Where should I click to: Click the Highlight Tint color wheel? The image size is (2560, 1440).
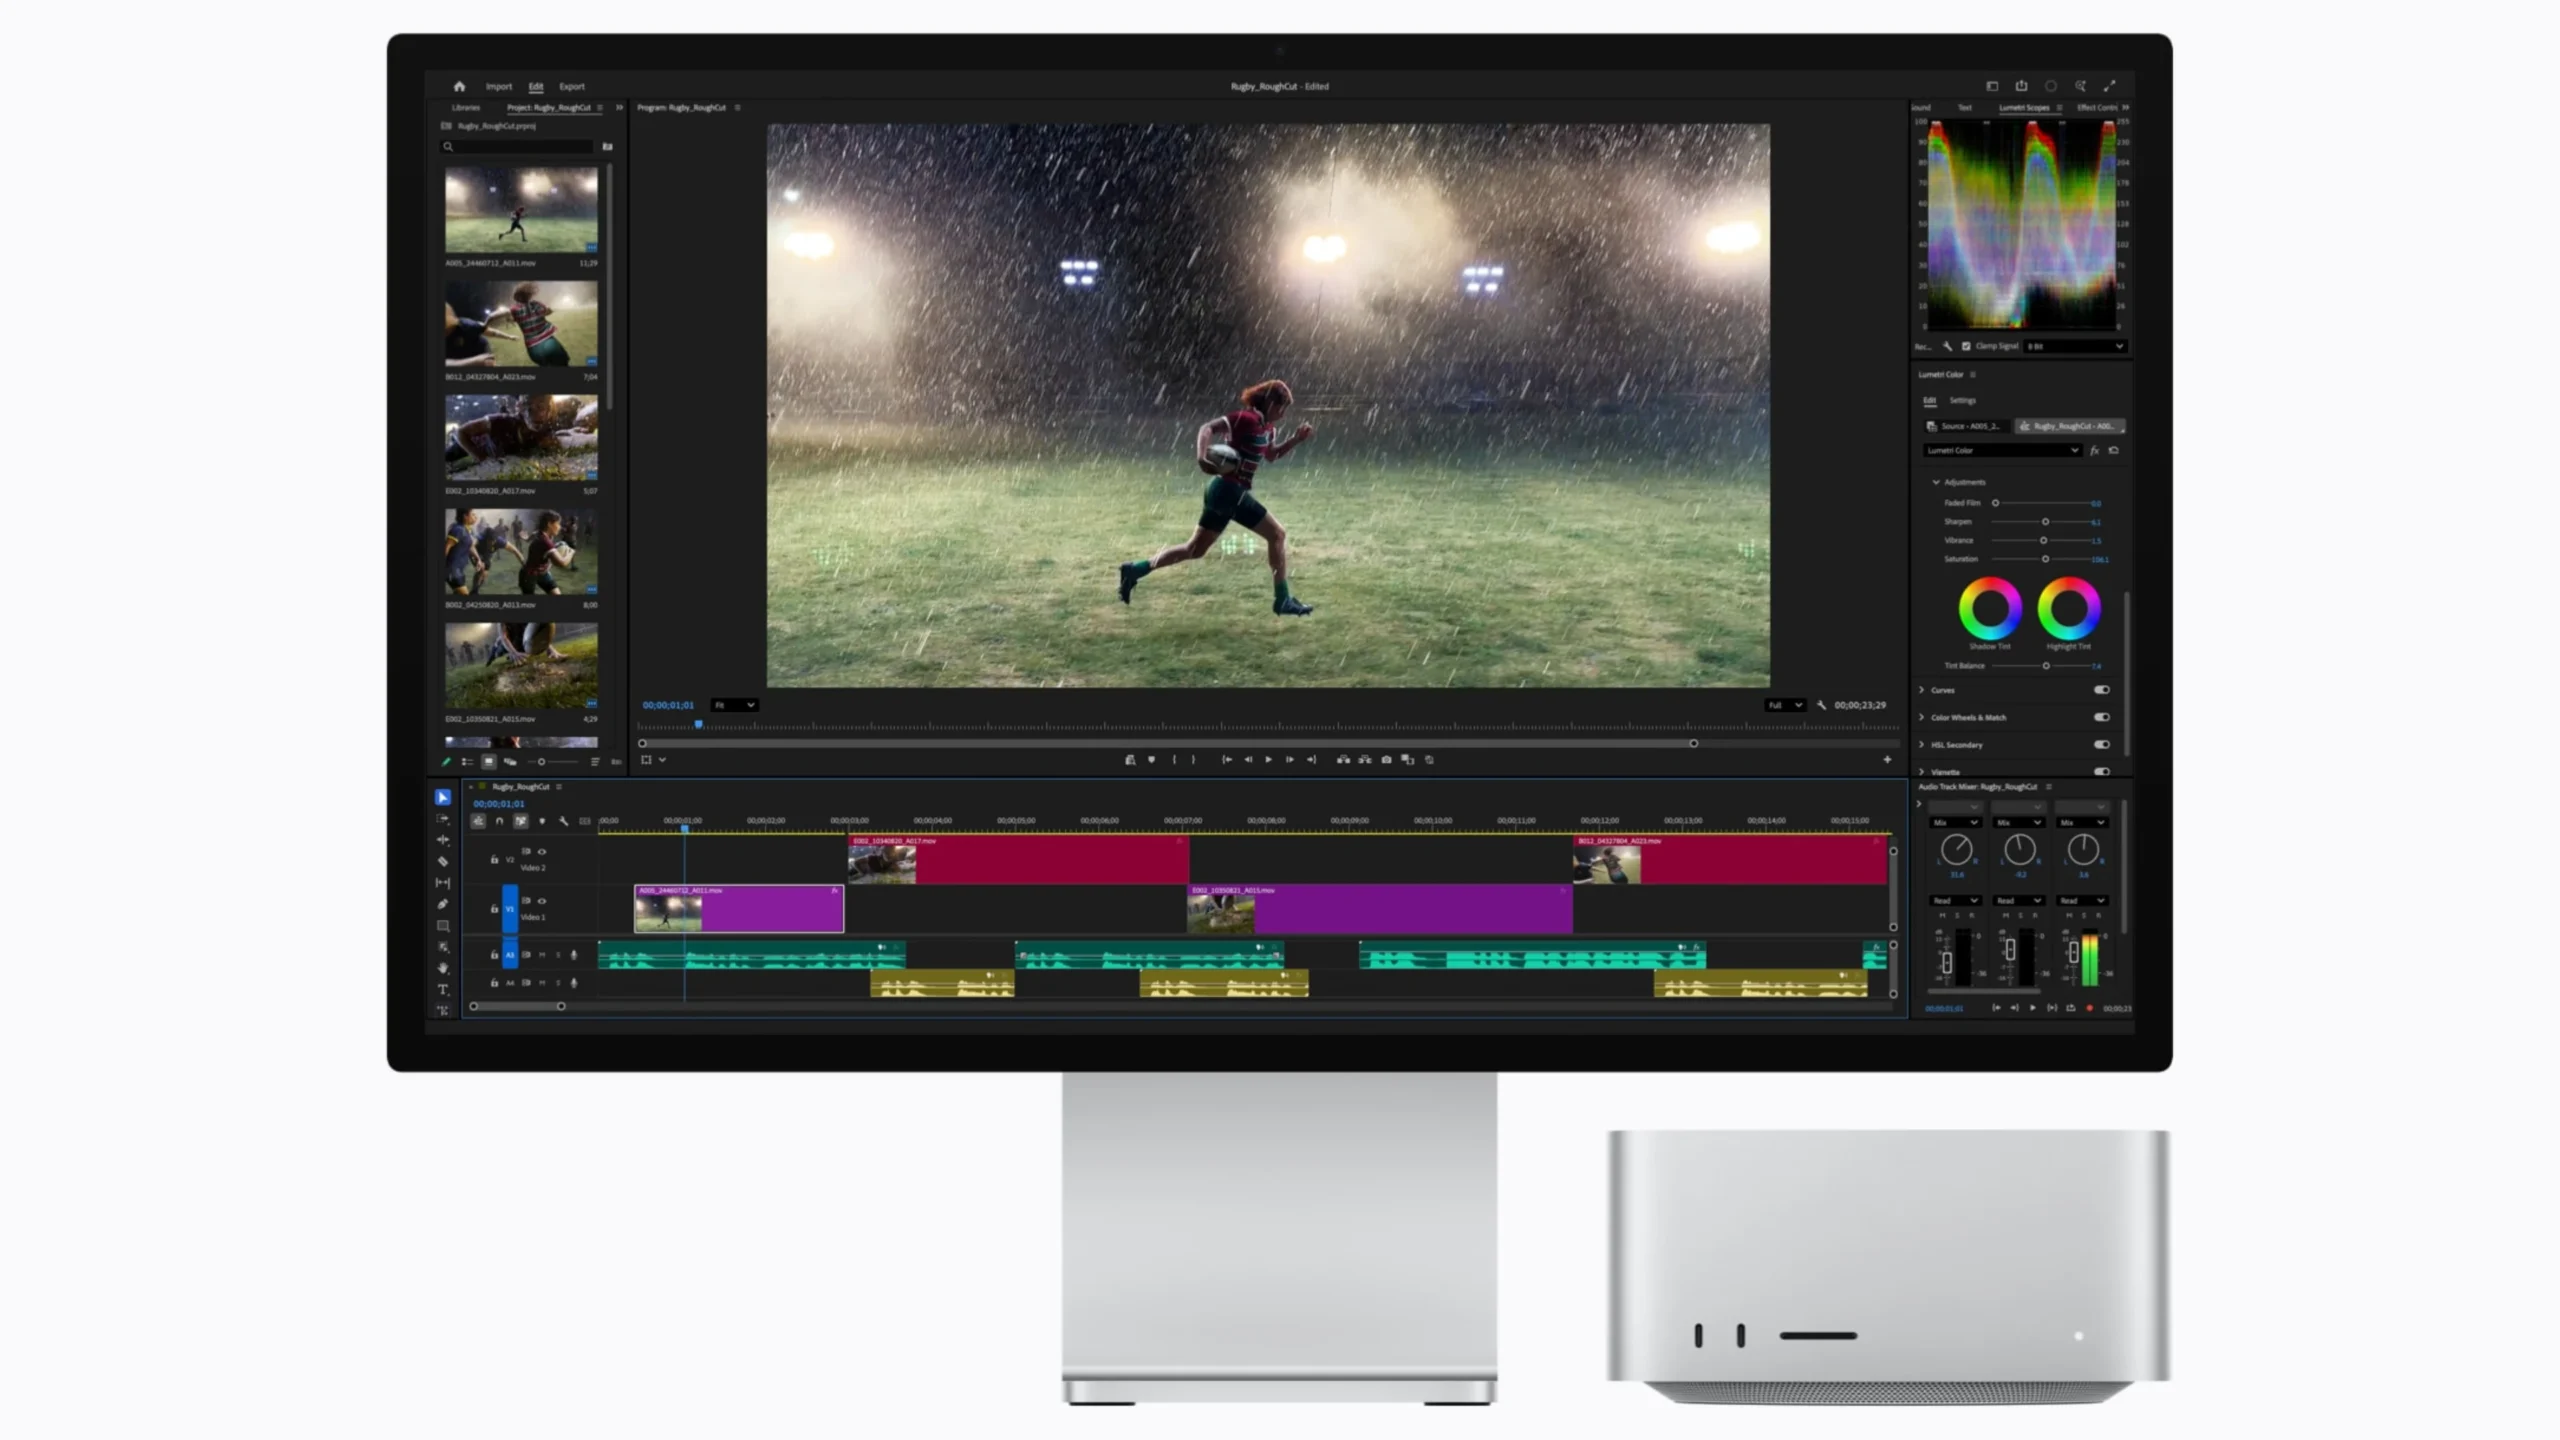[2069, 608]
